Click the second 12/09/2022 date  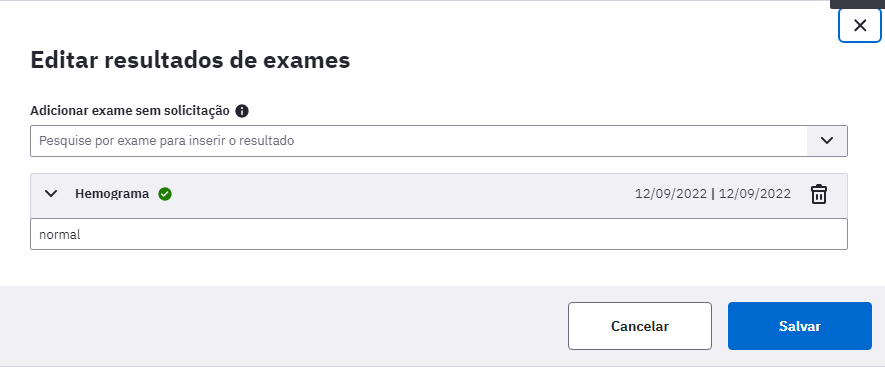point(755,194)
